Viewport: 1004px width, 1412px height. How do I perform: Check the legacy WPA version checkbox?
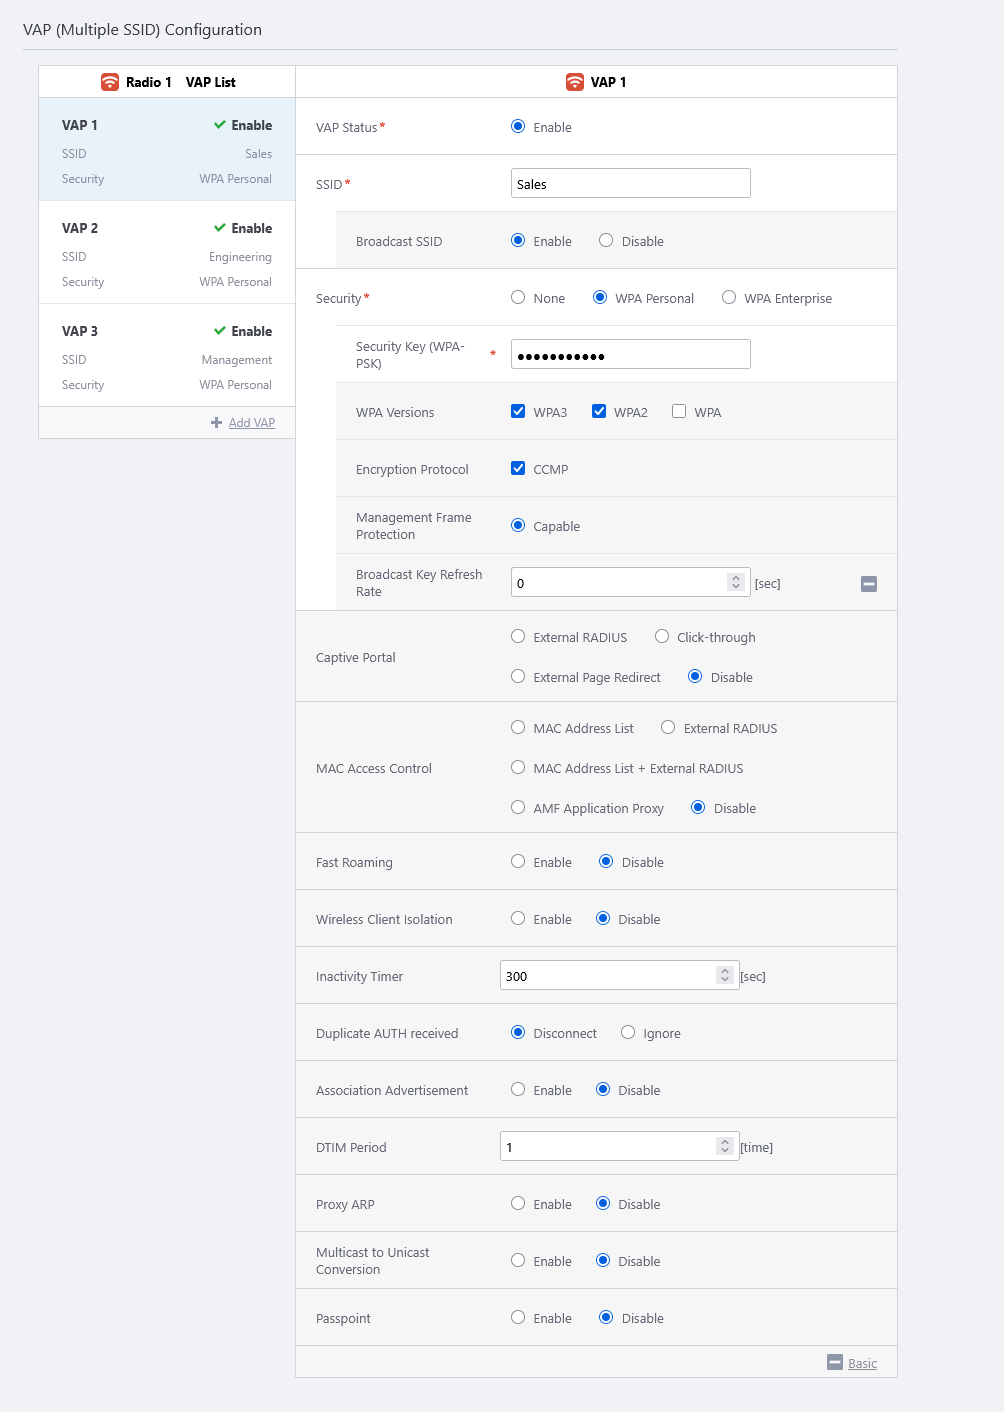pyautogui.click(x=679, y=411)
